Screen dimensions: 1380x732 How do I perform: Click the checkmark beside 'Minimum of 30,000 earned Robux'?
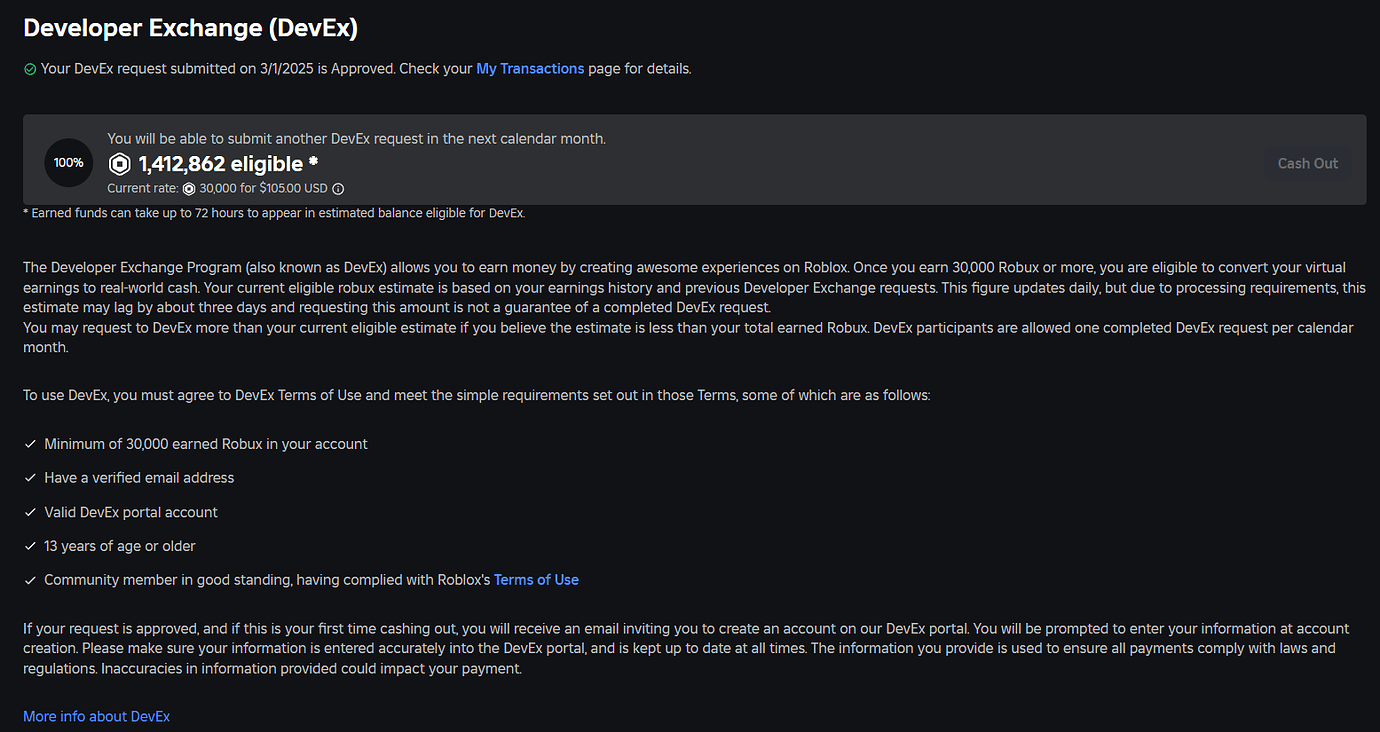tap(30, 443)
